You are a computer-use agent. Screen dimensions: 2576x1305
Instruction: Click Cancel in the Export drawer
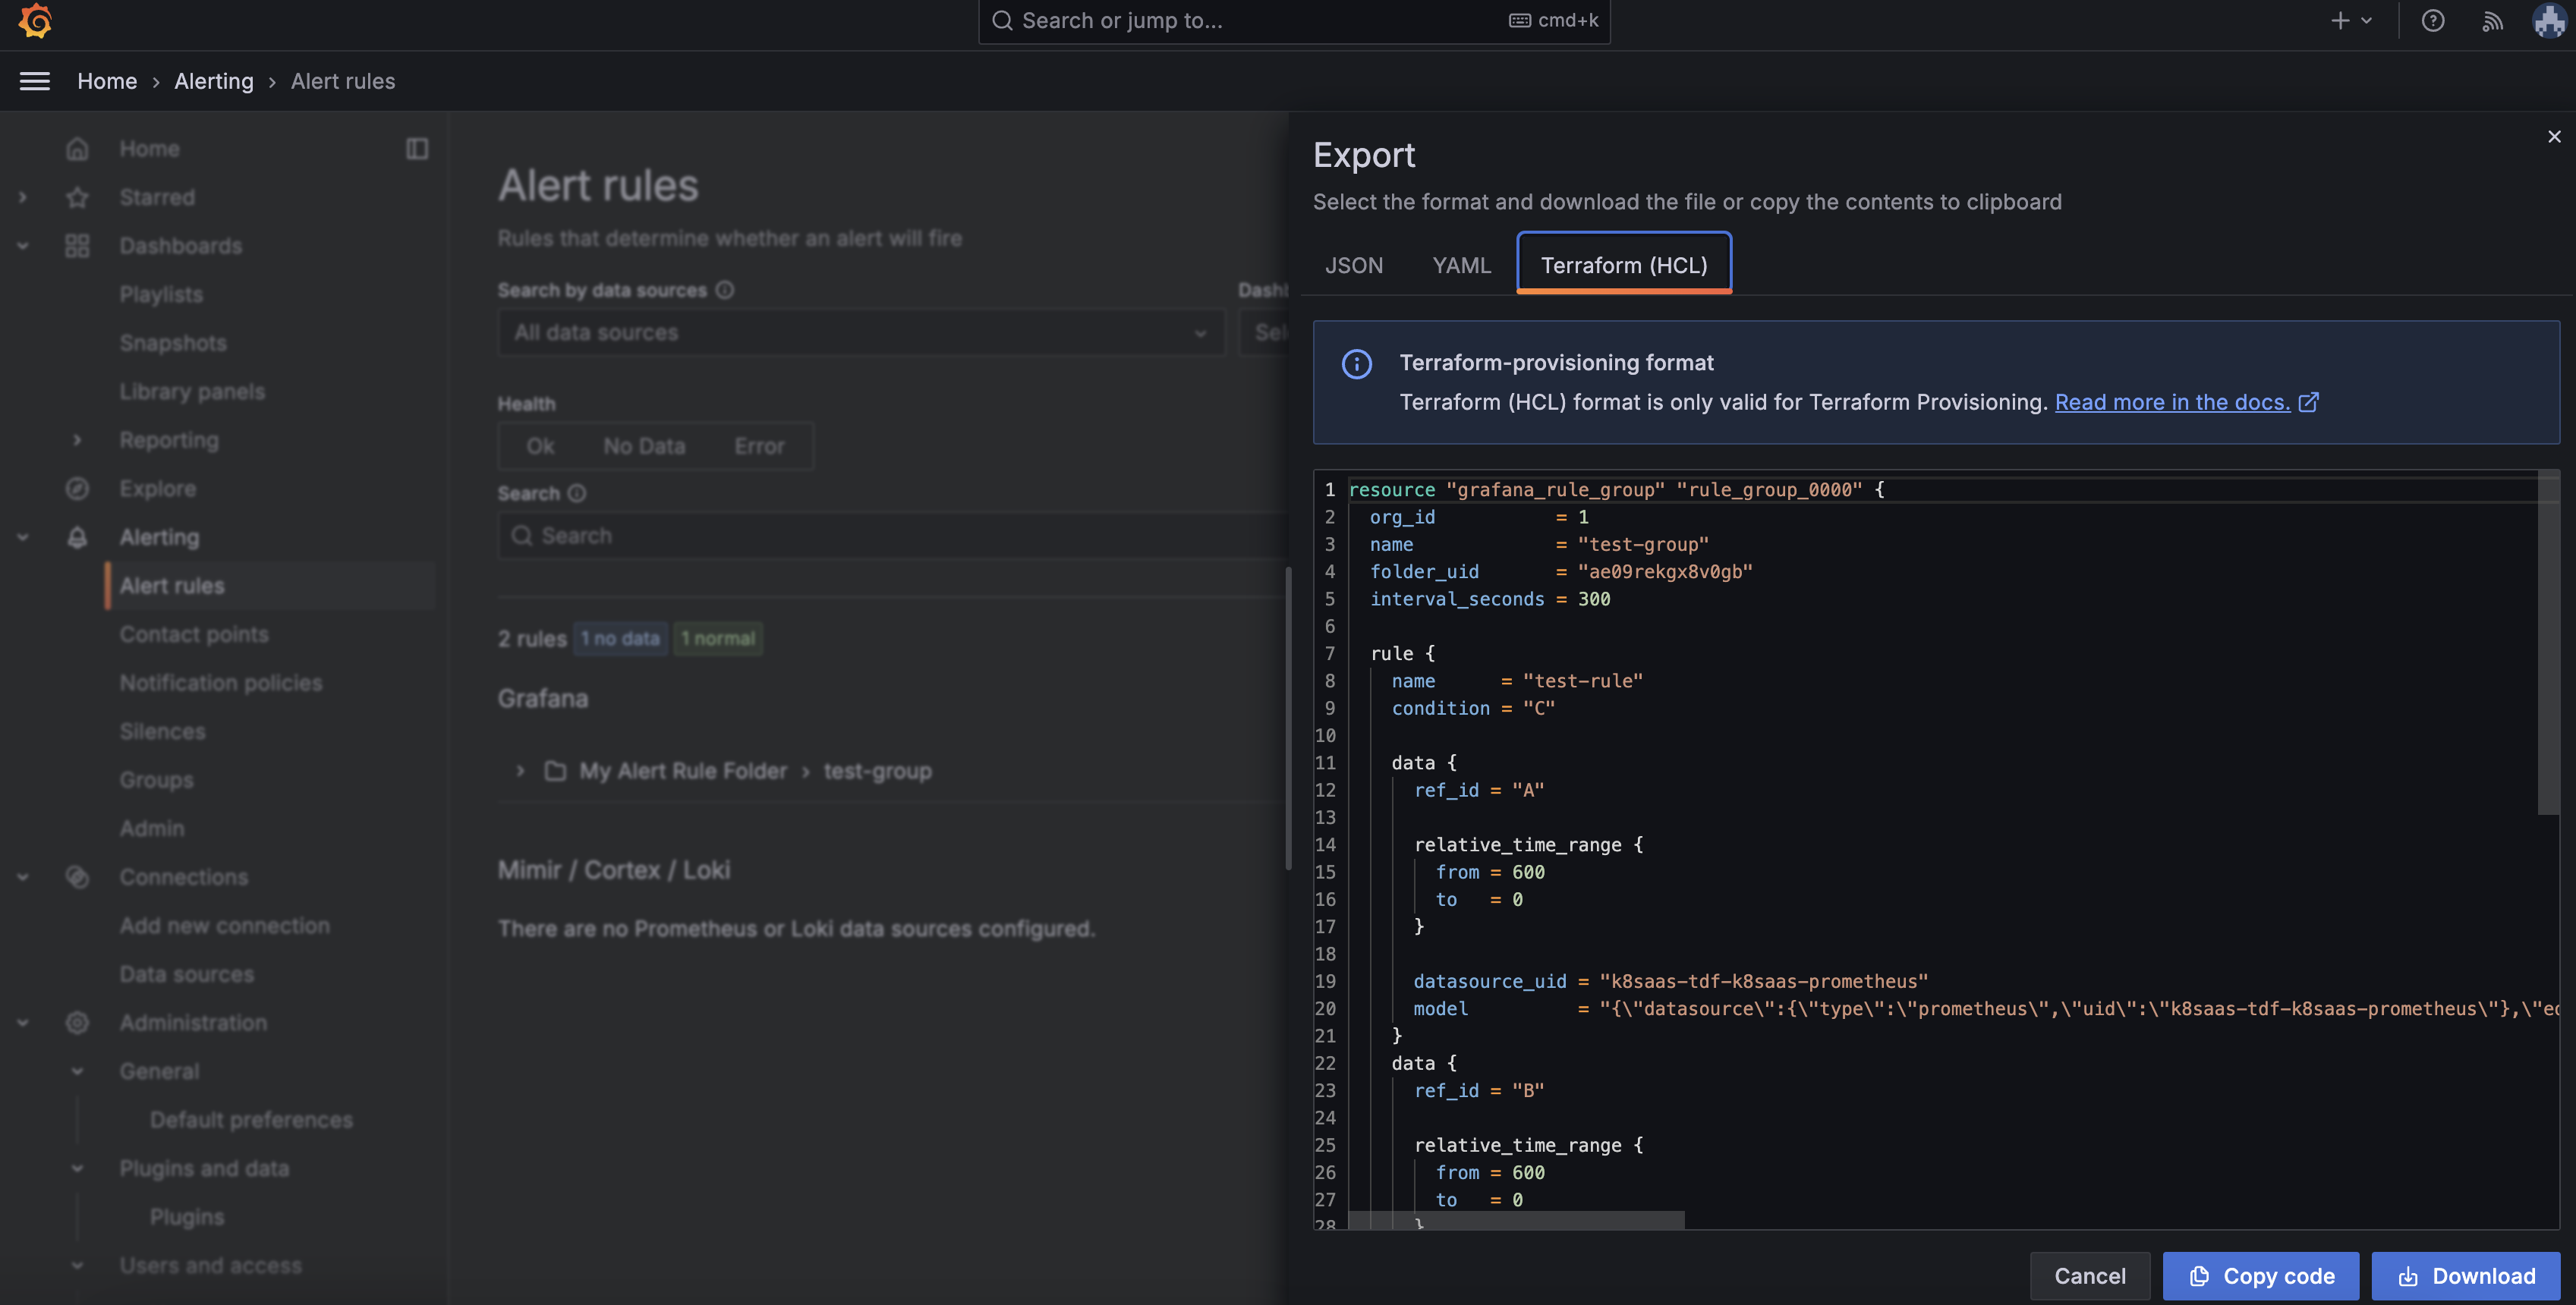[2089, 1275]
